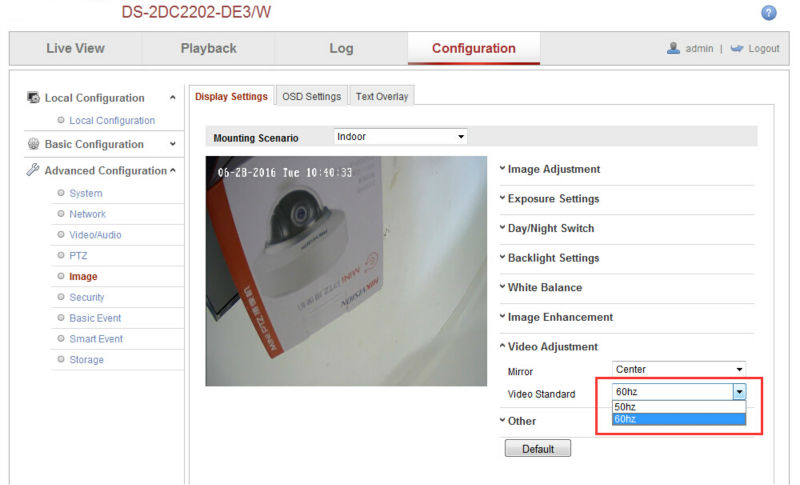Click the Local Configuration monitor icon
This screenshot has width=800, height=485.
(x=34, y=98)
